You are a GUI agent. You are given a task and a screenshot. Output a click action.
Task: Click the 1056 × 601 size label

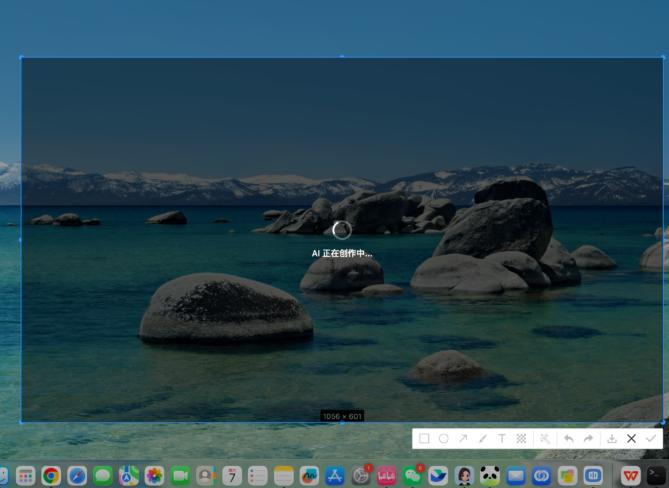pos(342,416)
